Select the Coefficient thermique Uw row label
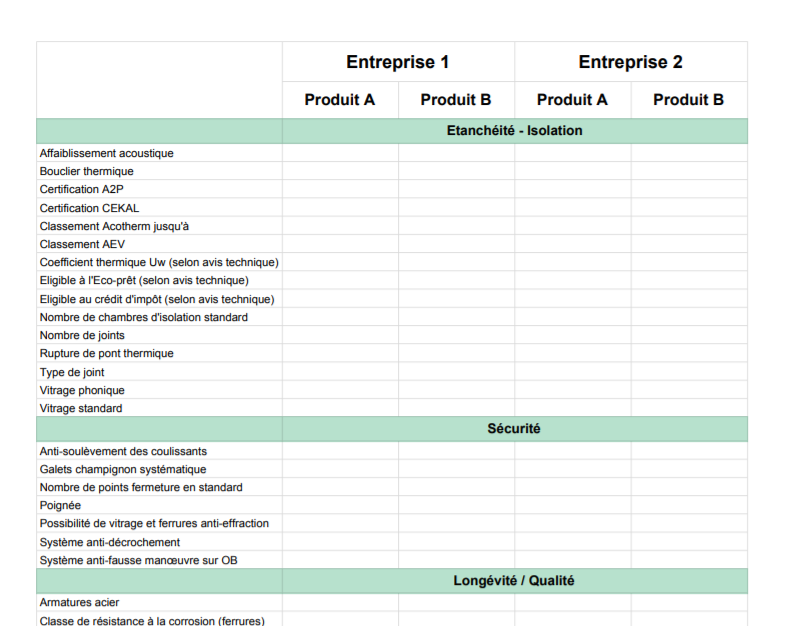 159,263
